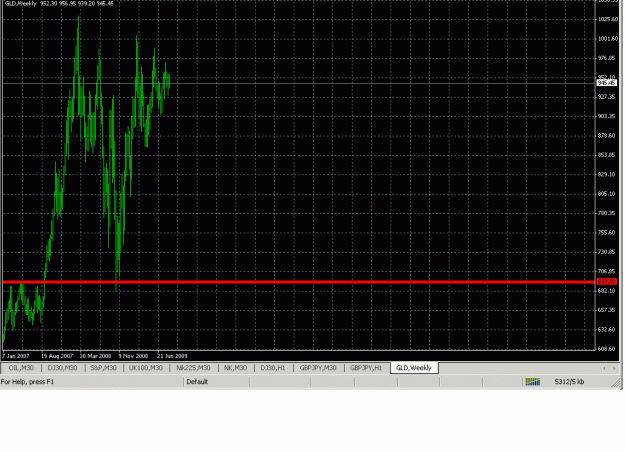This screenshot has height=452, width=625.
Task: Click the 1025.60 price scale value
Action: coord(608,20)
